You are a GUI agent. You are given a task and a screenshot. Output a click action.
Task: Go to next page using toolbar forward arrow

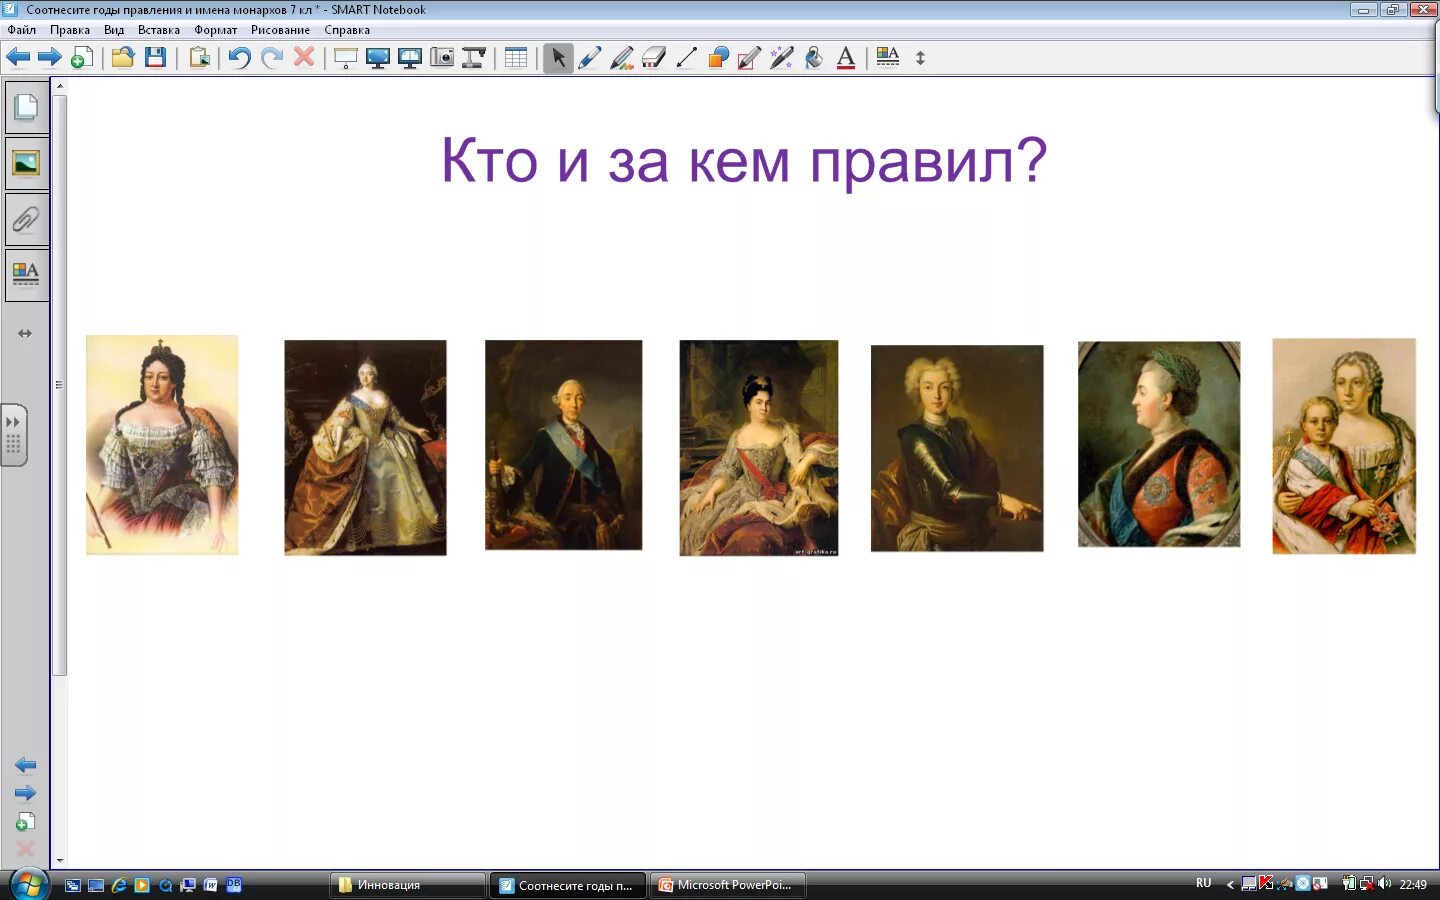tap(49, 57)
